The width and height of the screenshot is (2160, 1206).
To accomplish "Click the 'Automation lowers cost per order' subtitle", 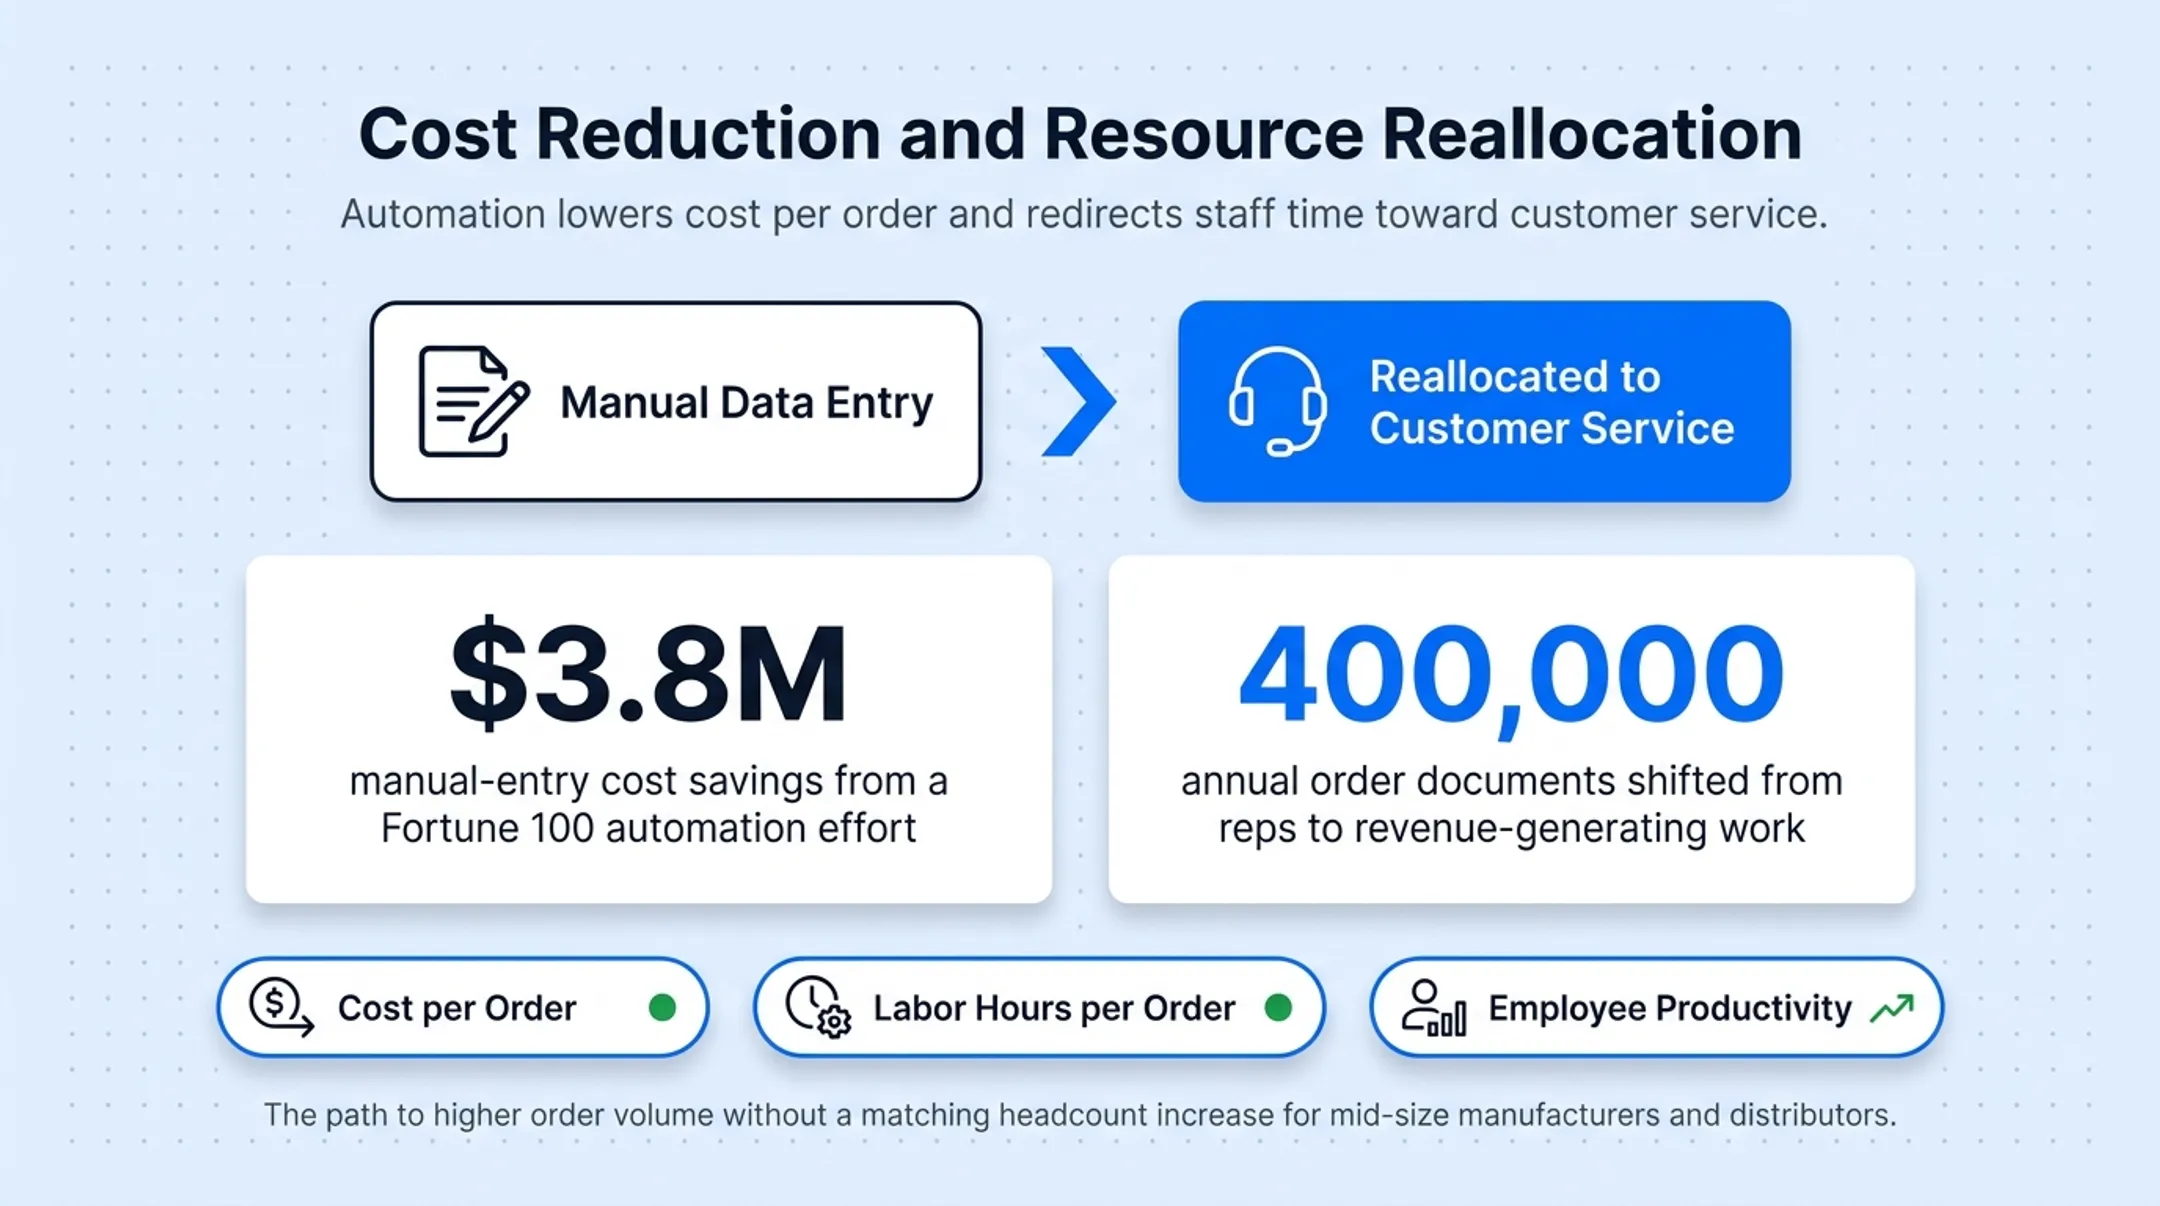I will 1083,214.
